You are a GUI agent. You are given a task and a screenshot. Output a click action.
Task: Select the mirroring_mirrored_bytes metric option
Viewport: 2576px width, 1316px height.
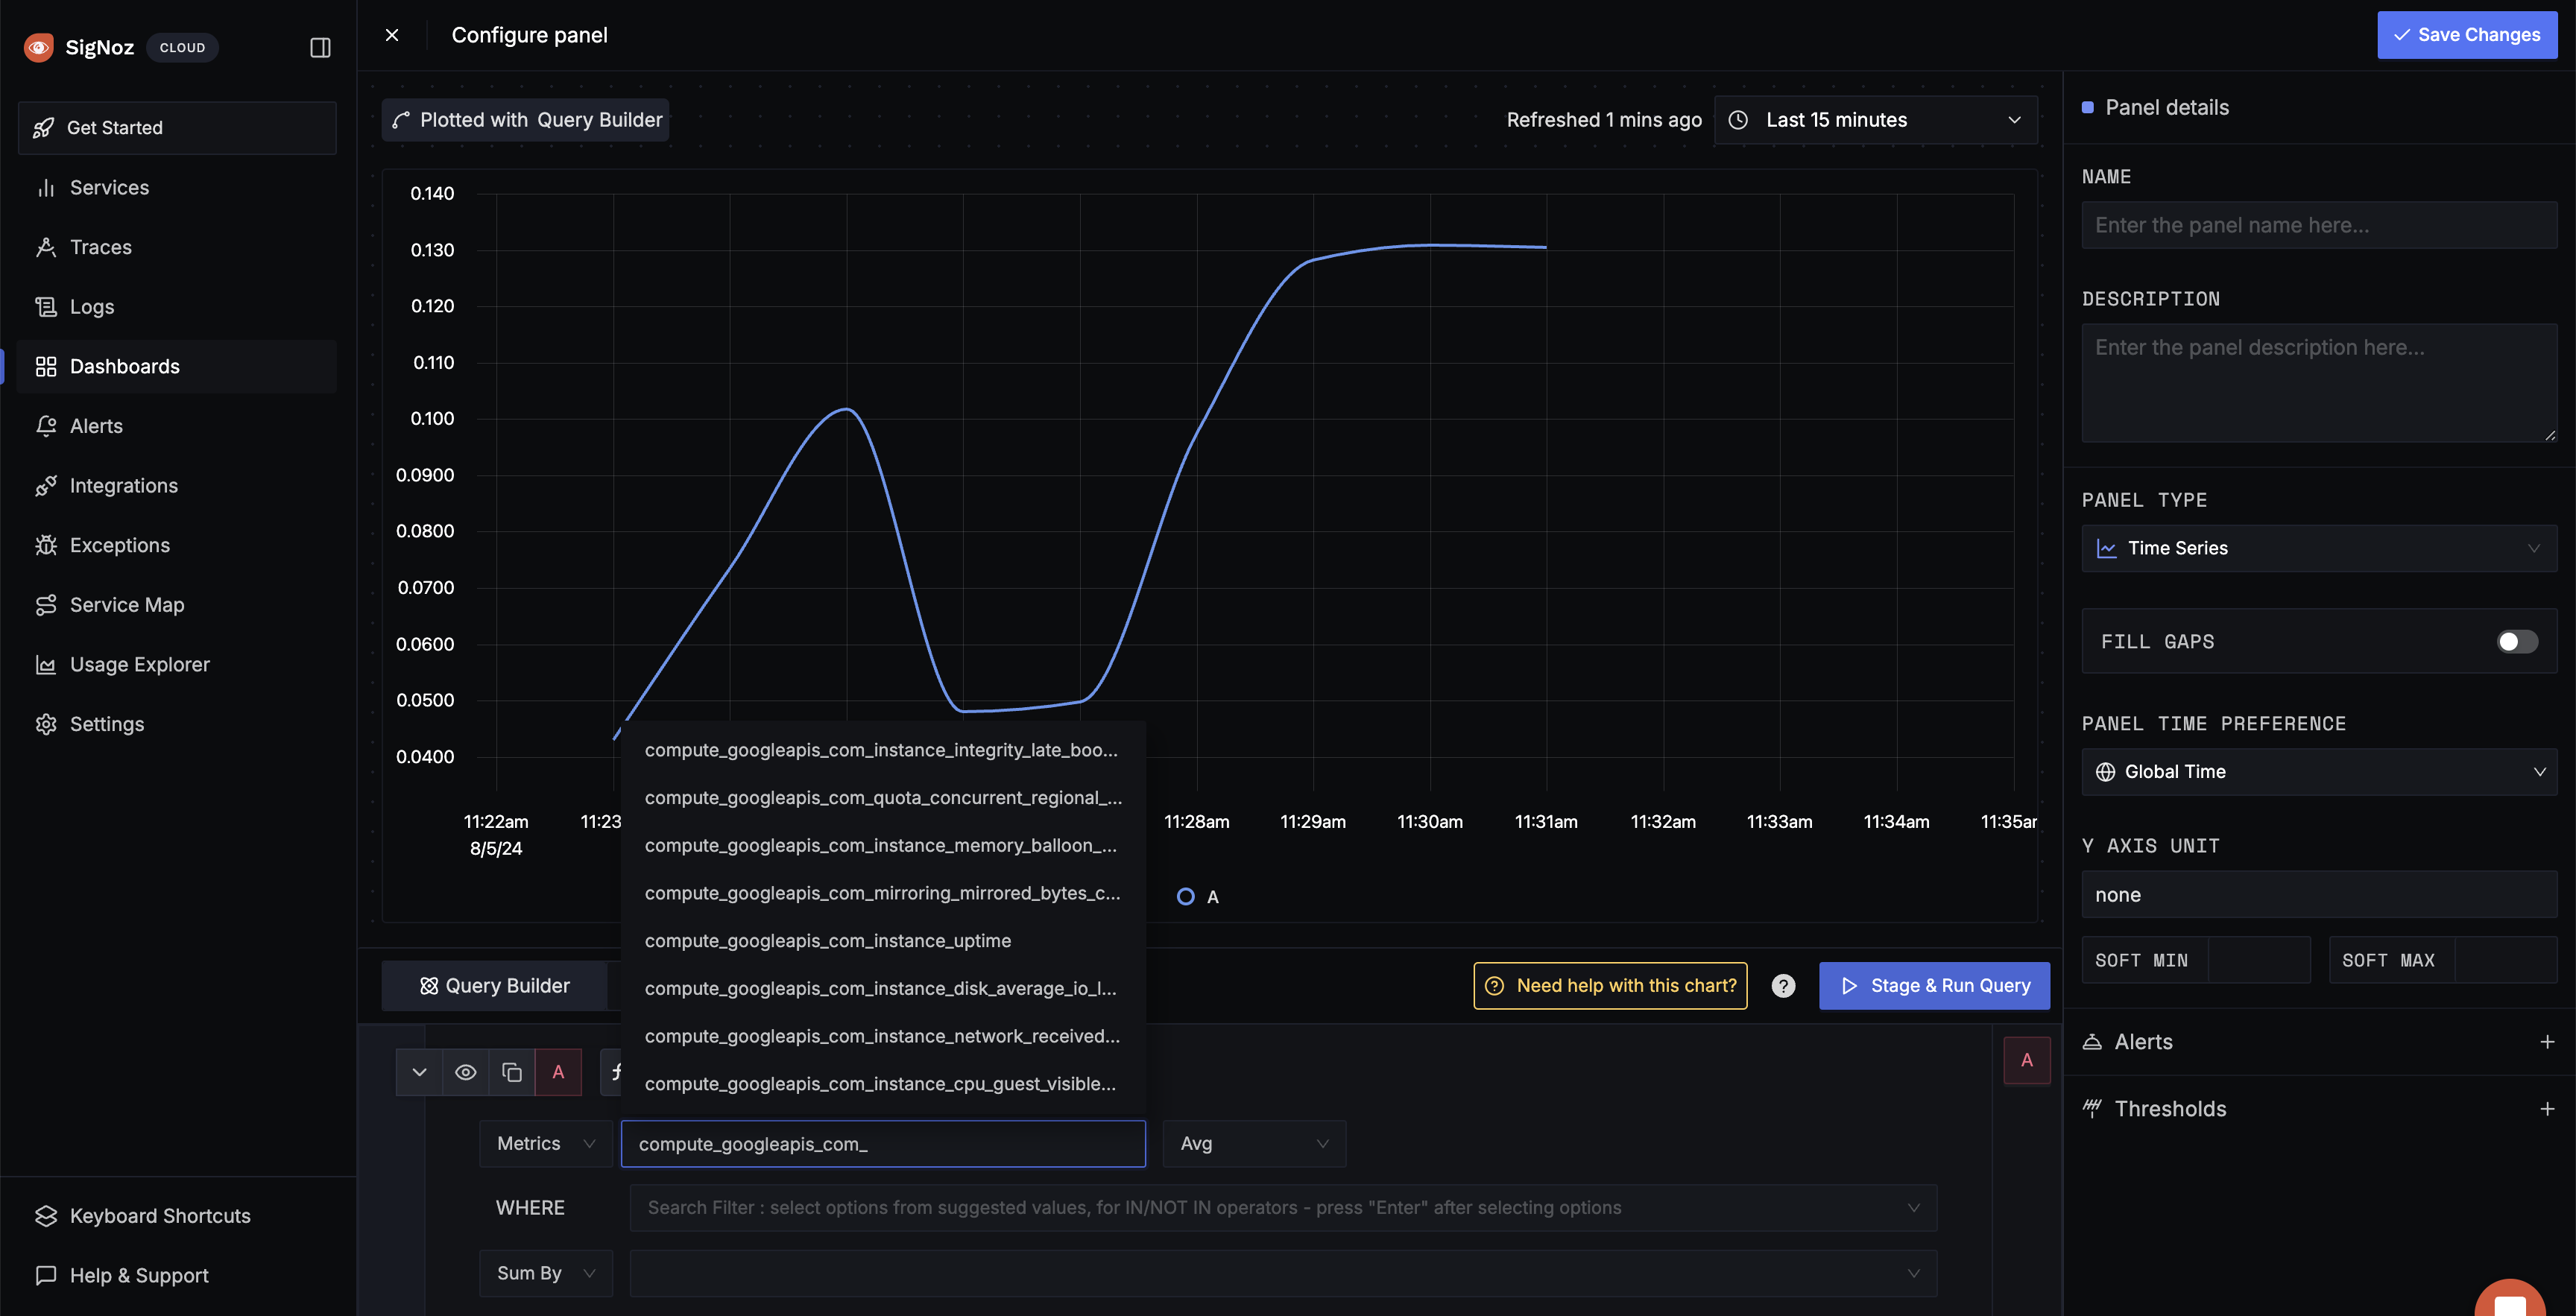click(883, 893)
